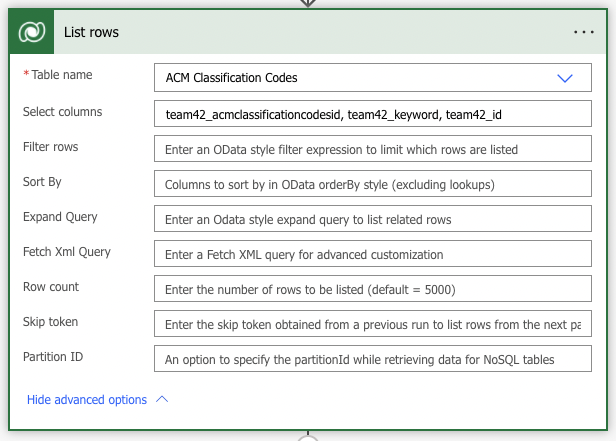Click the List rows card title
Viewport: 616px width, 441px height.
coord(91,32)
